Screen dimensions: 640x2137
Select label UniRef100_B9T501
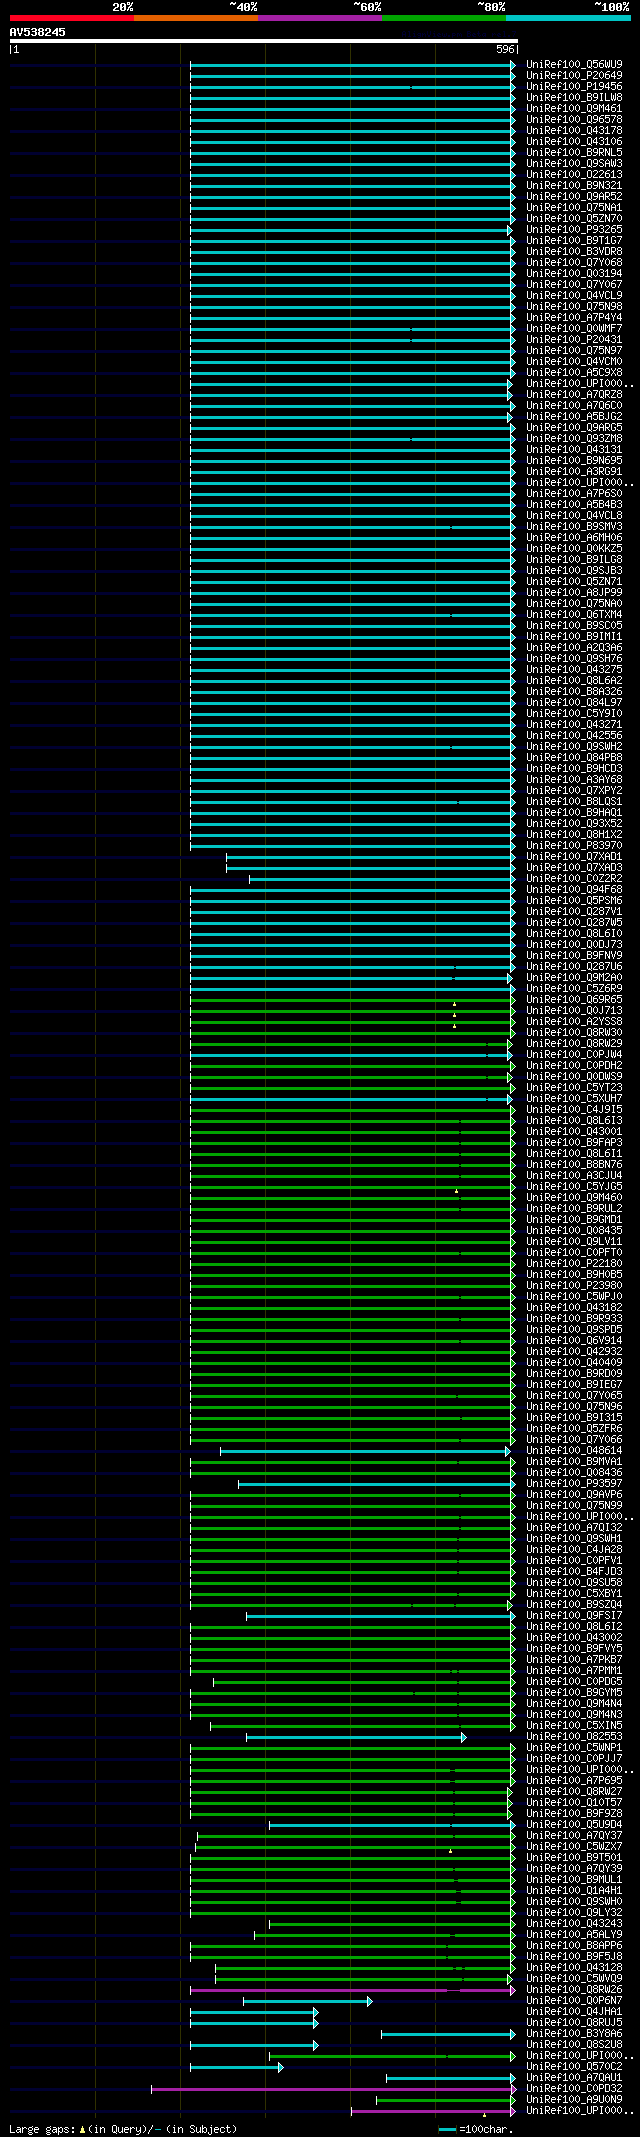pyautogui.click(x=574, y=1857)
